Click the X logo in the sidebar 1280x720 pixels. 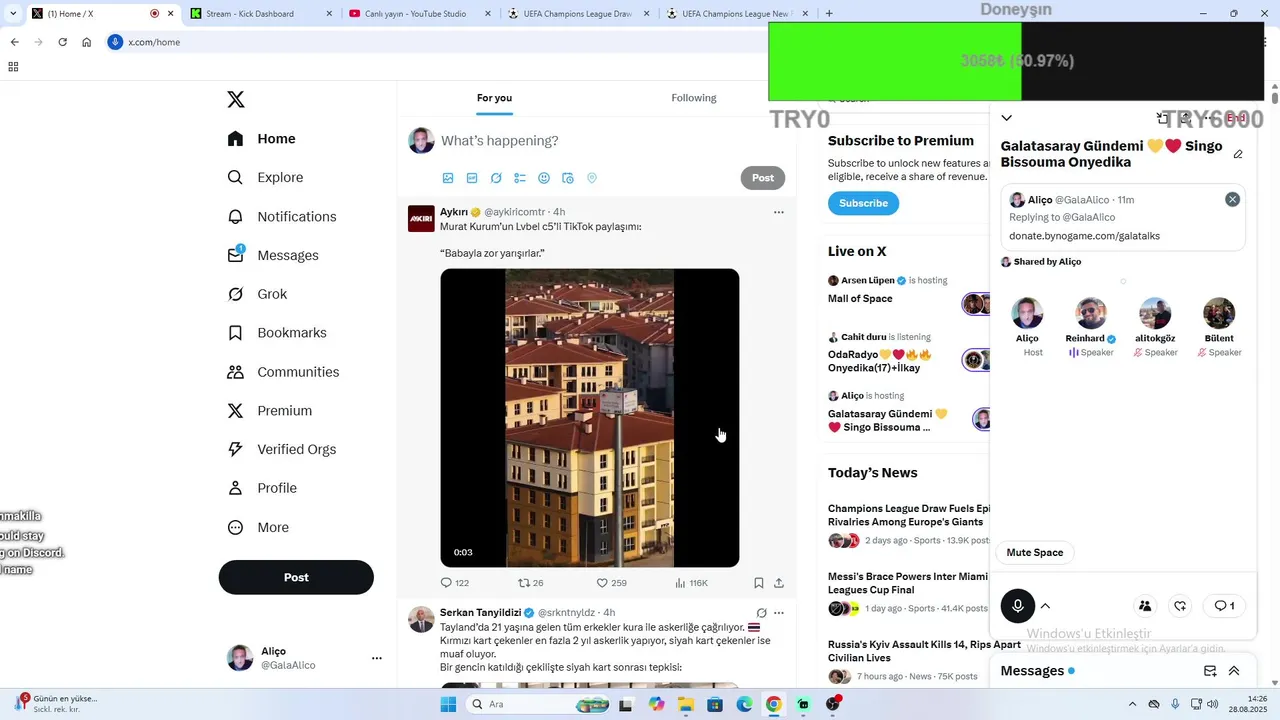click(x=236, y=99)
